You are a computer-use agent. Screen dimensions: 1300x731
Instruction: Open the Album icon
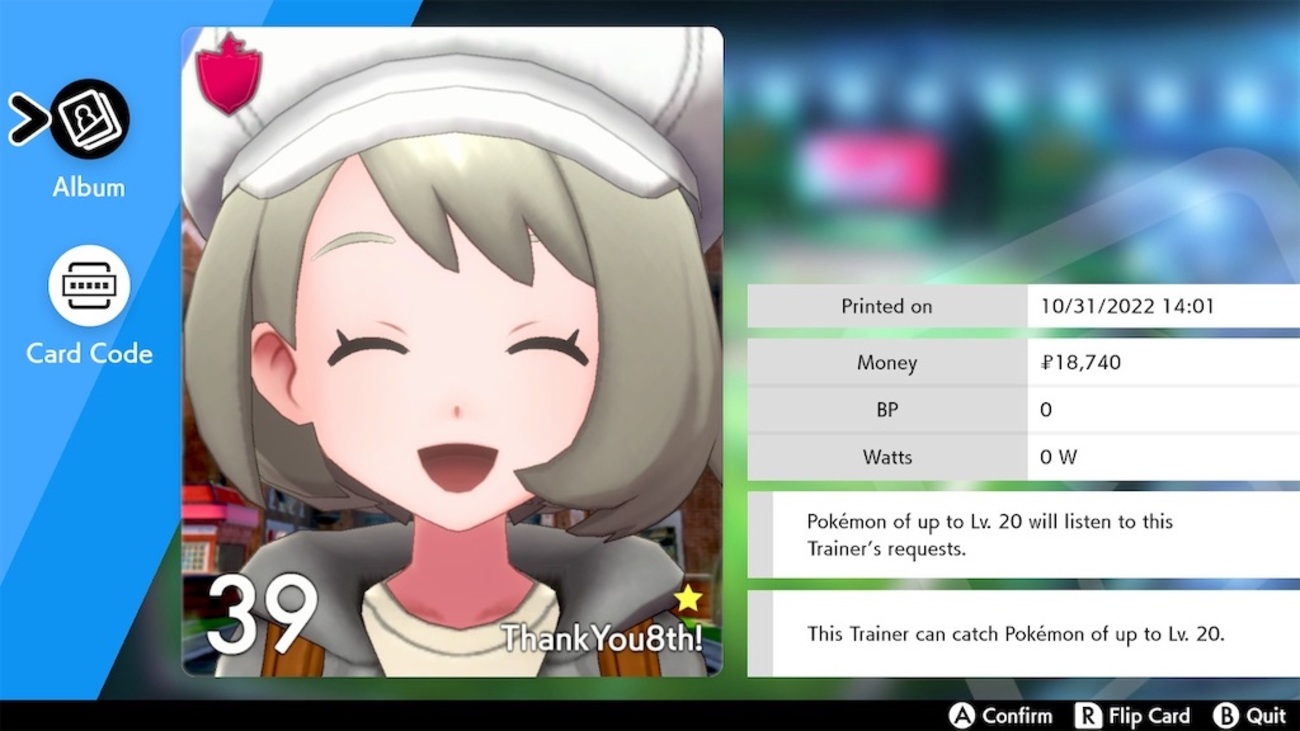pos(89,119)
